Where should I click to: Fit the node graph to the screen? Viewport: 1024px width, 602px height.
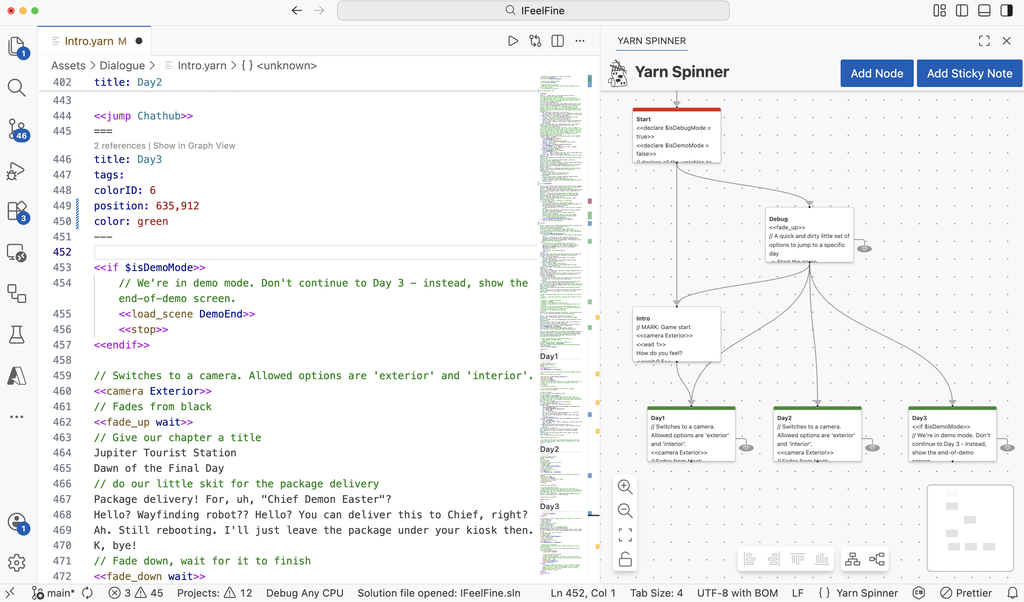(625, 535)
